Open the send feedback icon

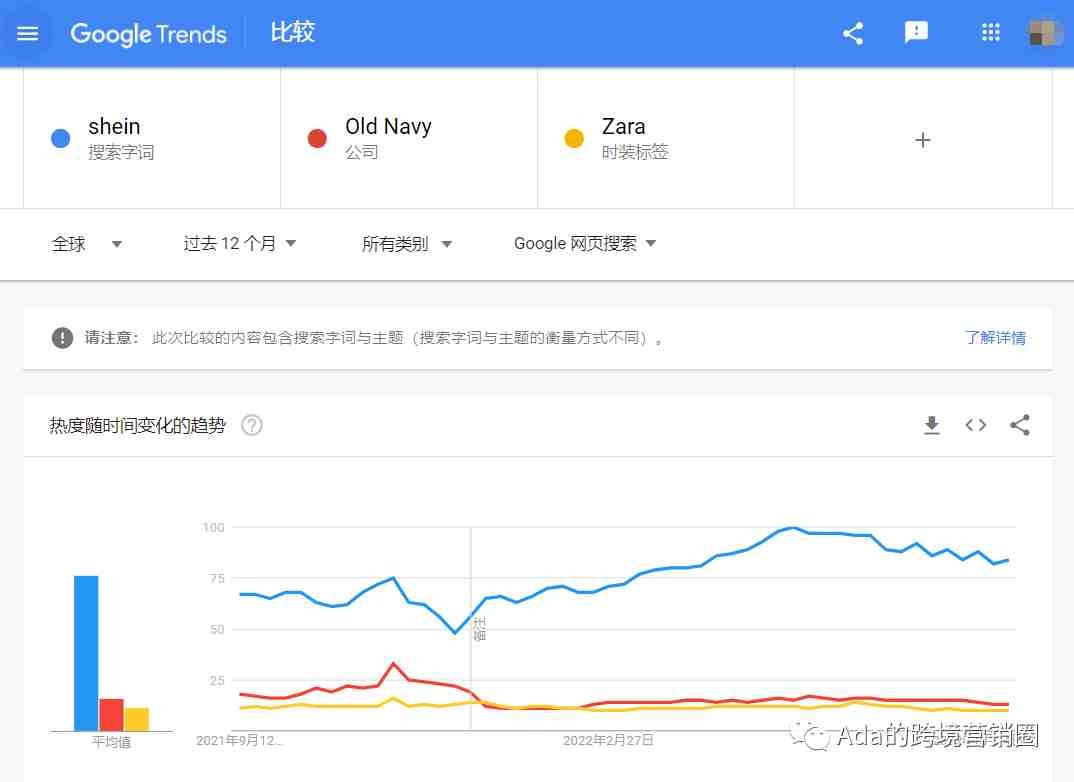point(916,33)
